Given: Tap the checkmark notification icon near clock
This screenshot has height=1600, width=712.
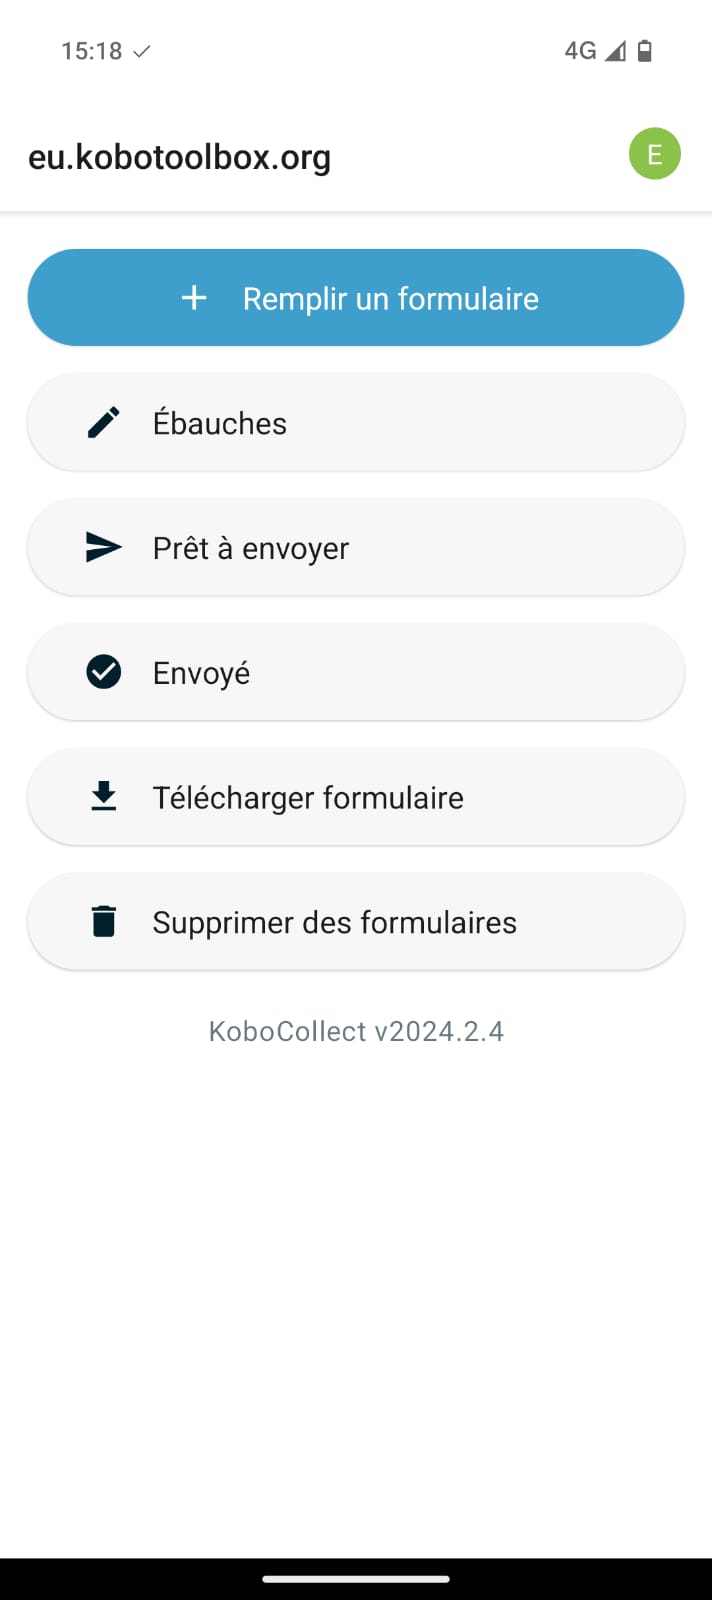Looking at the screenshot, I should [142, 51].
